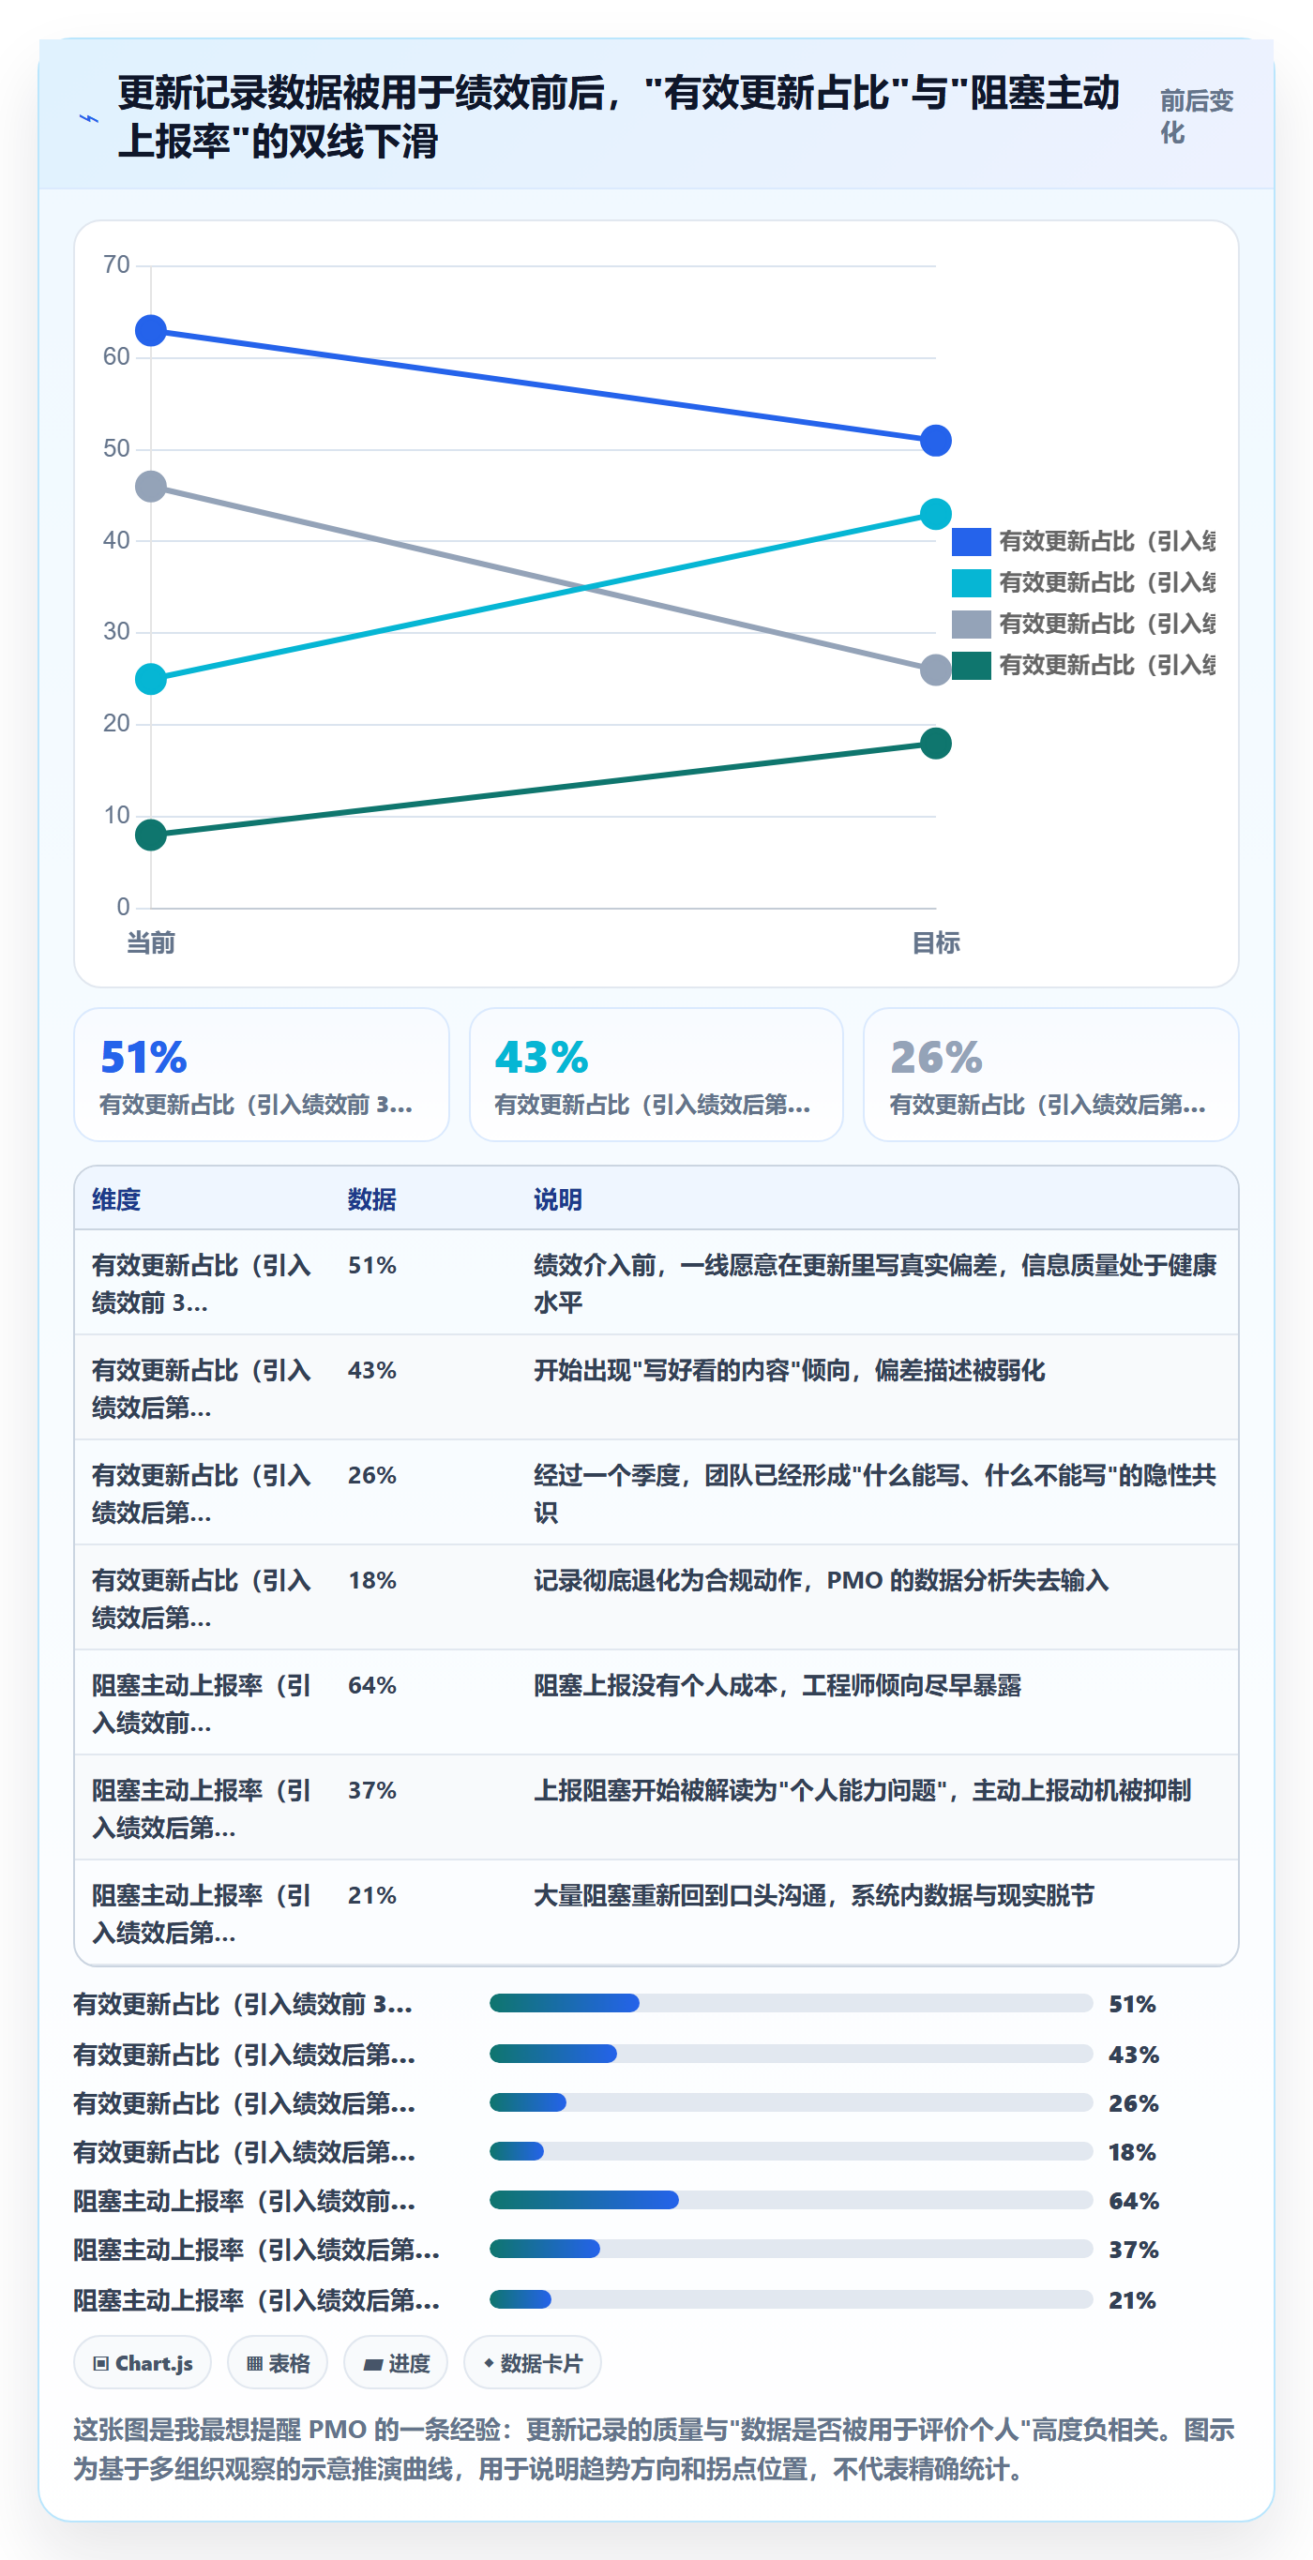This screenshot has height=2560, width=1313.
Task: Click the 64% value beside the progress bar
Action: pyautogui.click(x=1133, y=2200)
